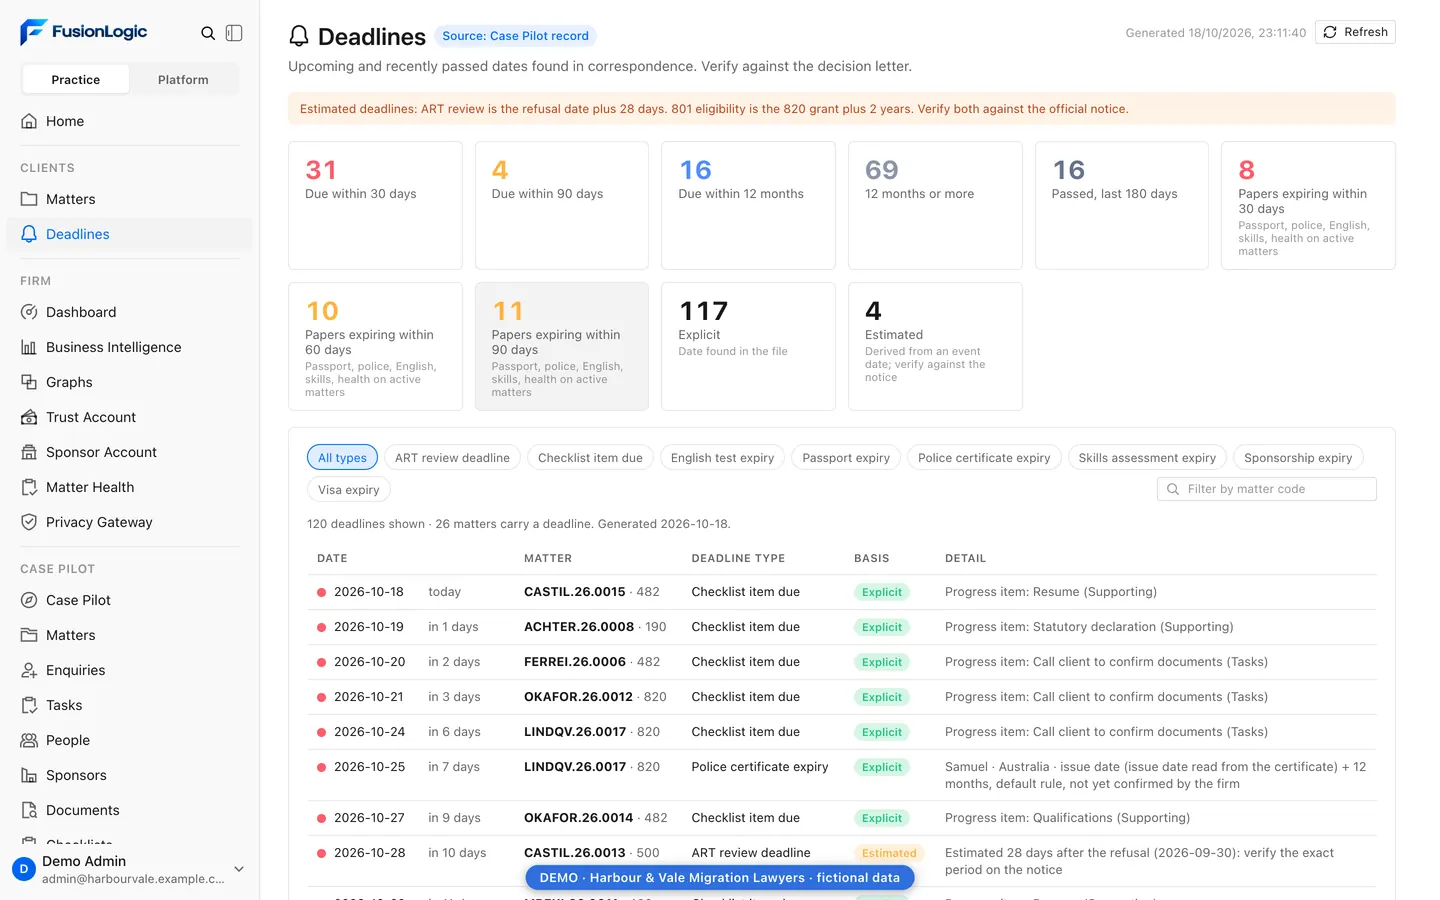Filter by Sponsorship expiry chip
This screenshot has width=1440, height=900.
pyautogui.click(x=1298, y=458)
